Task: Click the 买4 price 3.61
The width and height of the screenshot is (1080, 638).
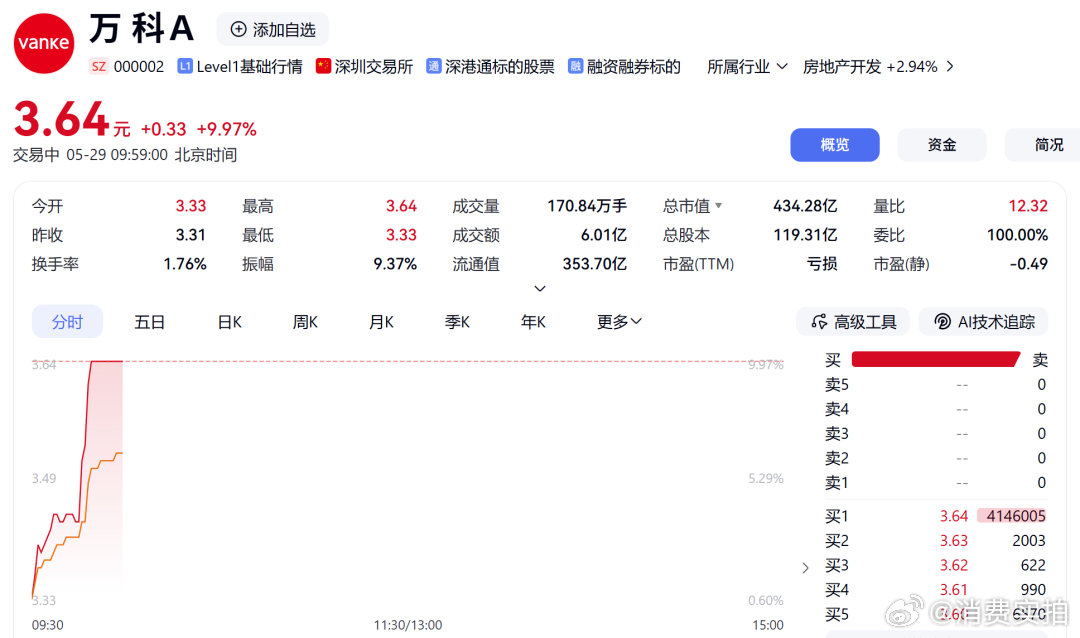Action: click(954, 590)
